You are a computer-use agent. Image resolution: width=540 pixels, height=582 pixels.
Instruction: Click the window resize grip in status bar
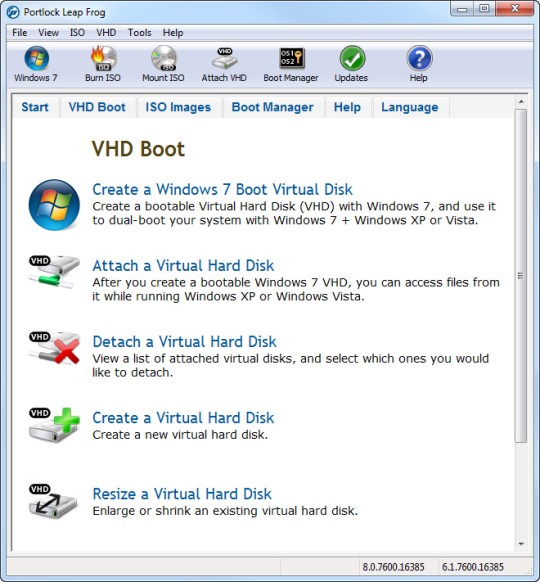(x=528, y=570)
